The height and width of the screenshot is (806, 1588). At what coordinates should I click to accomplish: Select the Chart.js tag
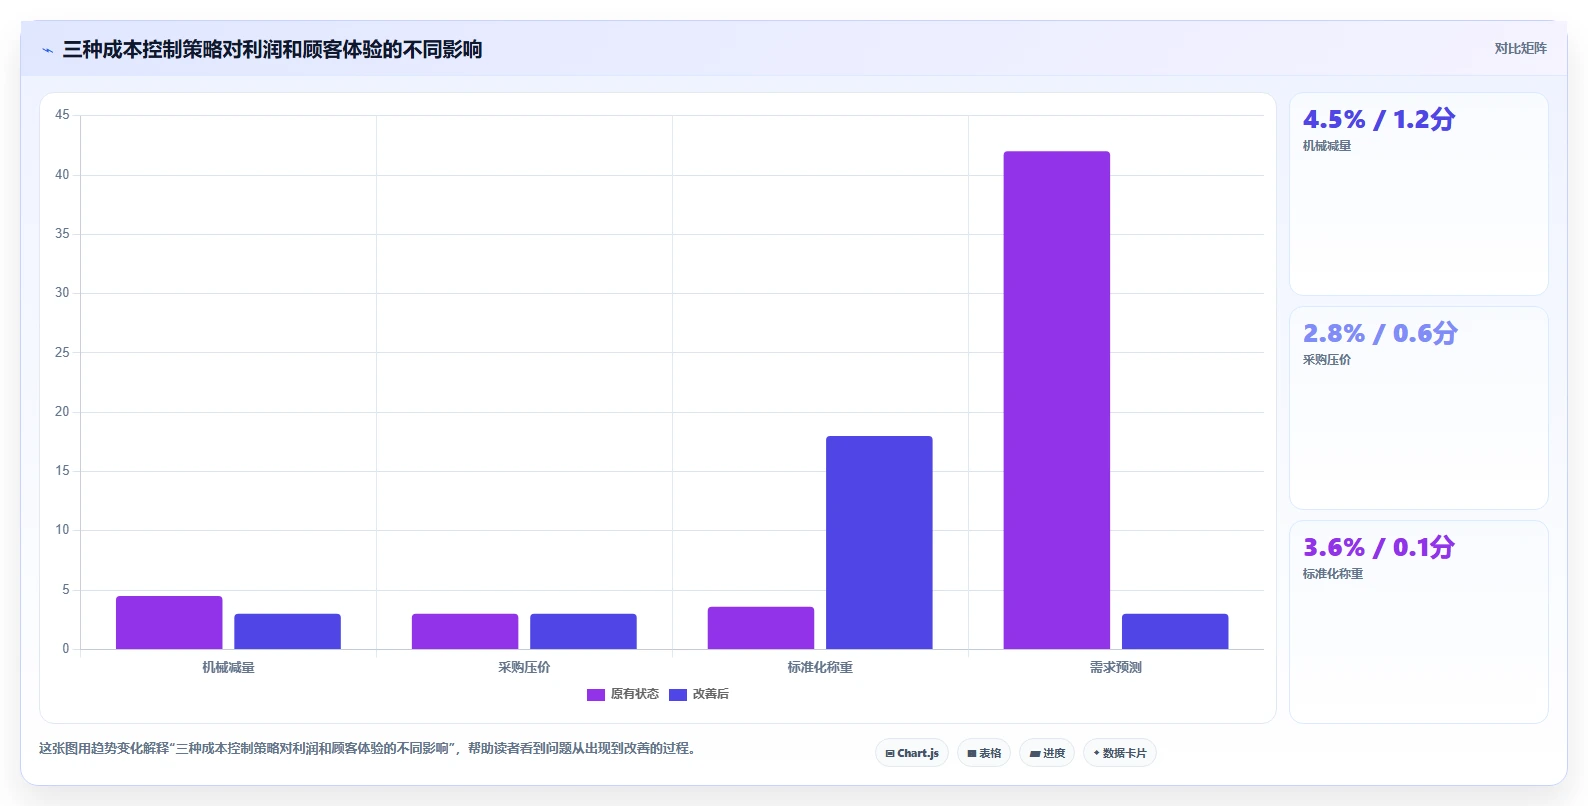pyautogui.click(x=912, y=753)
